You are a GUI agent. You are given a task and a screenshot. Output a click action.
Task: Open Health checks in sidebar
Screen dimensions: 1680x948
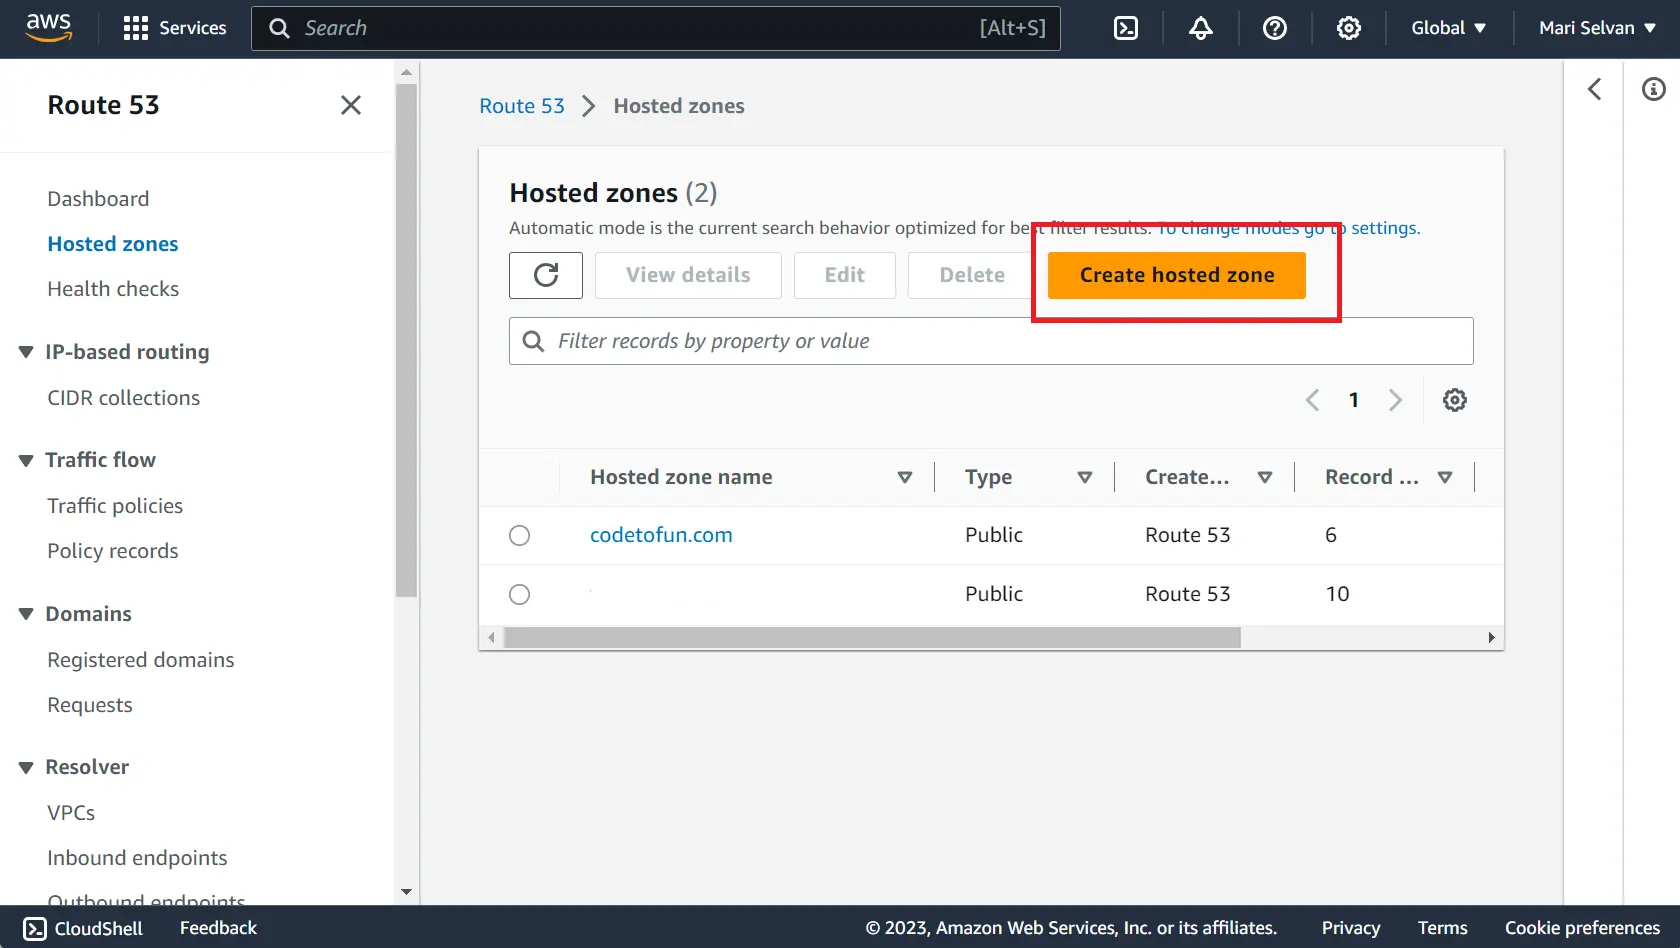(113, 289)
